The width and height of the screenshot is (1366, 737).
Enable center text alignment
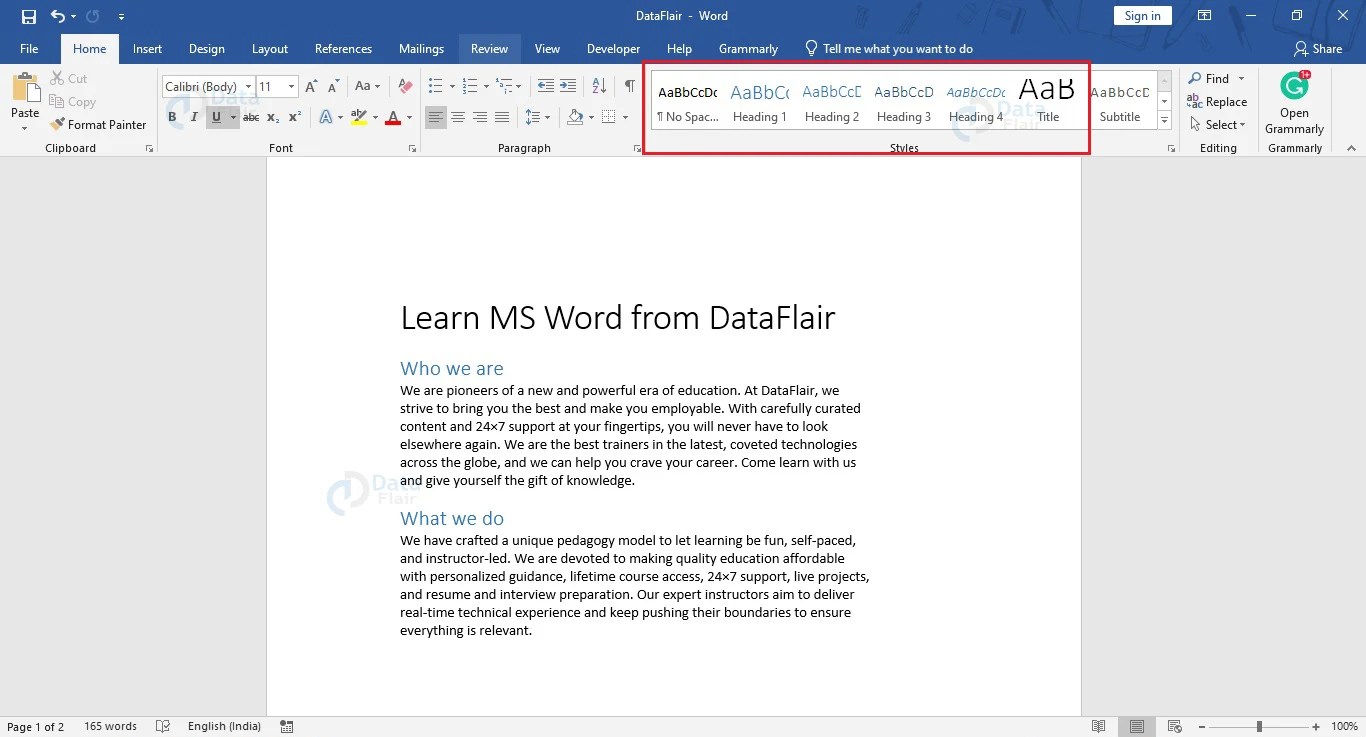(458, 117)
